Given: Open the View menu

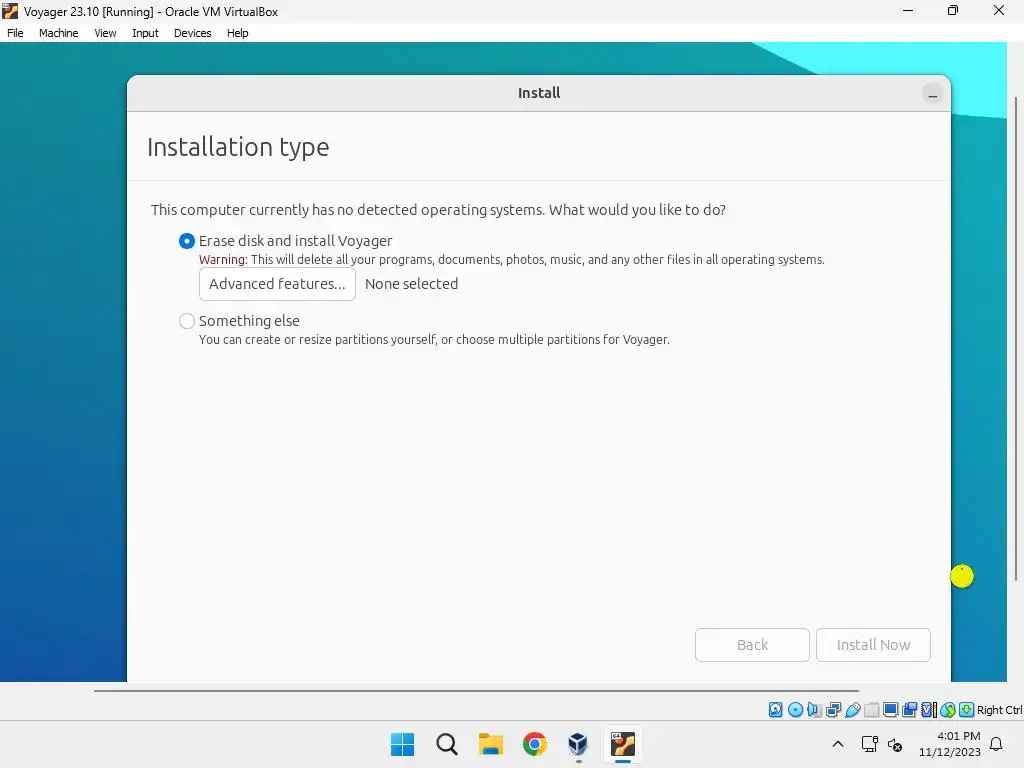Looking at the screenshot, I should point(105,33).
